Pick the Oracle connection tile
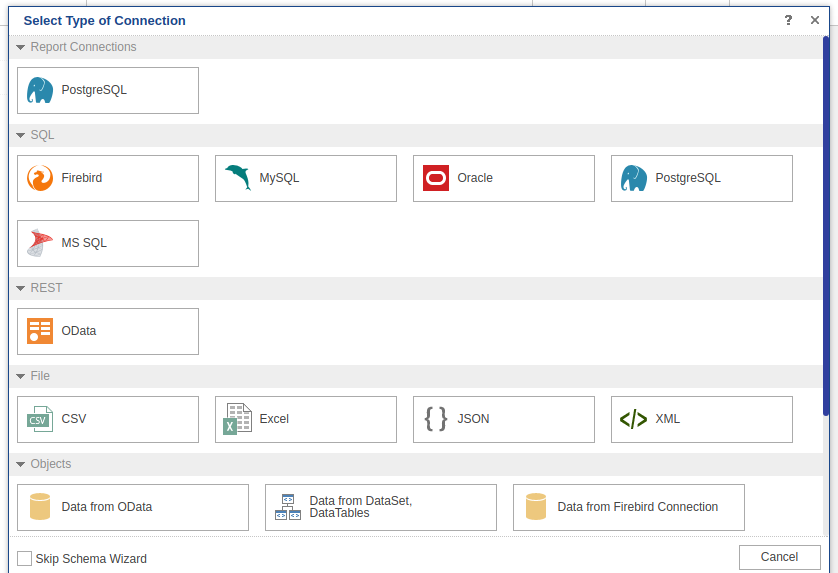 point(504,179)
